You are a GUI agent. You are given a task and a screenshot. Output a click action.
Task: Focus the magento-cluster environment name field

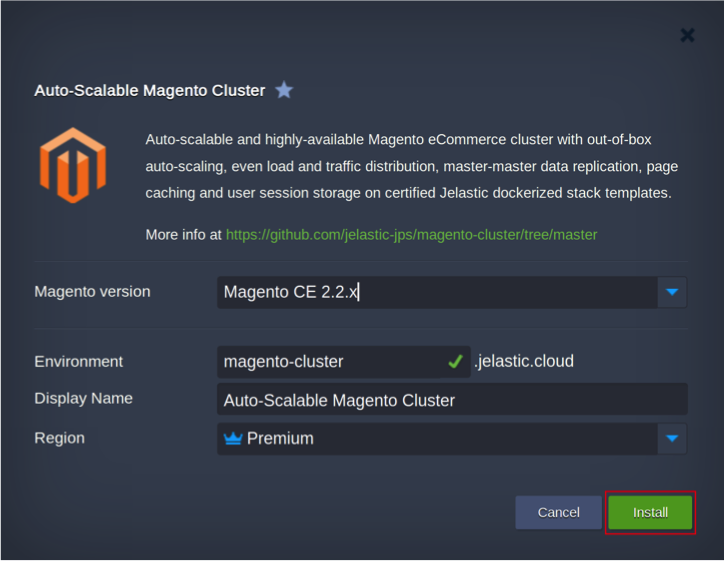(x=330, y=362)
